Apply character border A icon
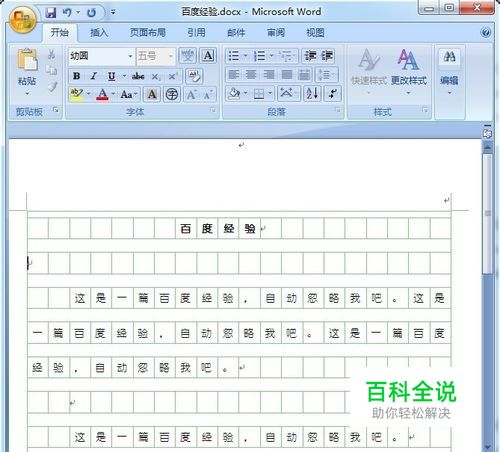 point(208,56)
